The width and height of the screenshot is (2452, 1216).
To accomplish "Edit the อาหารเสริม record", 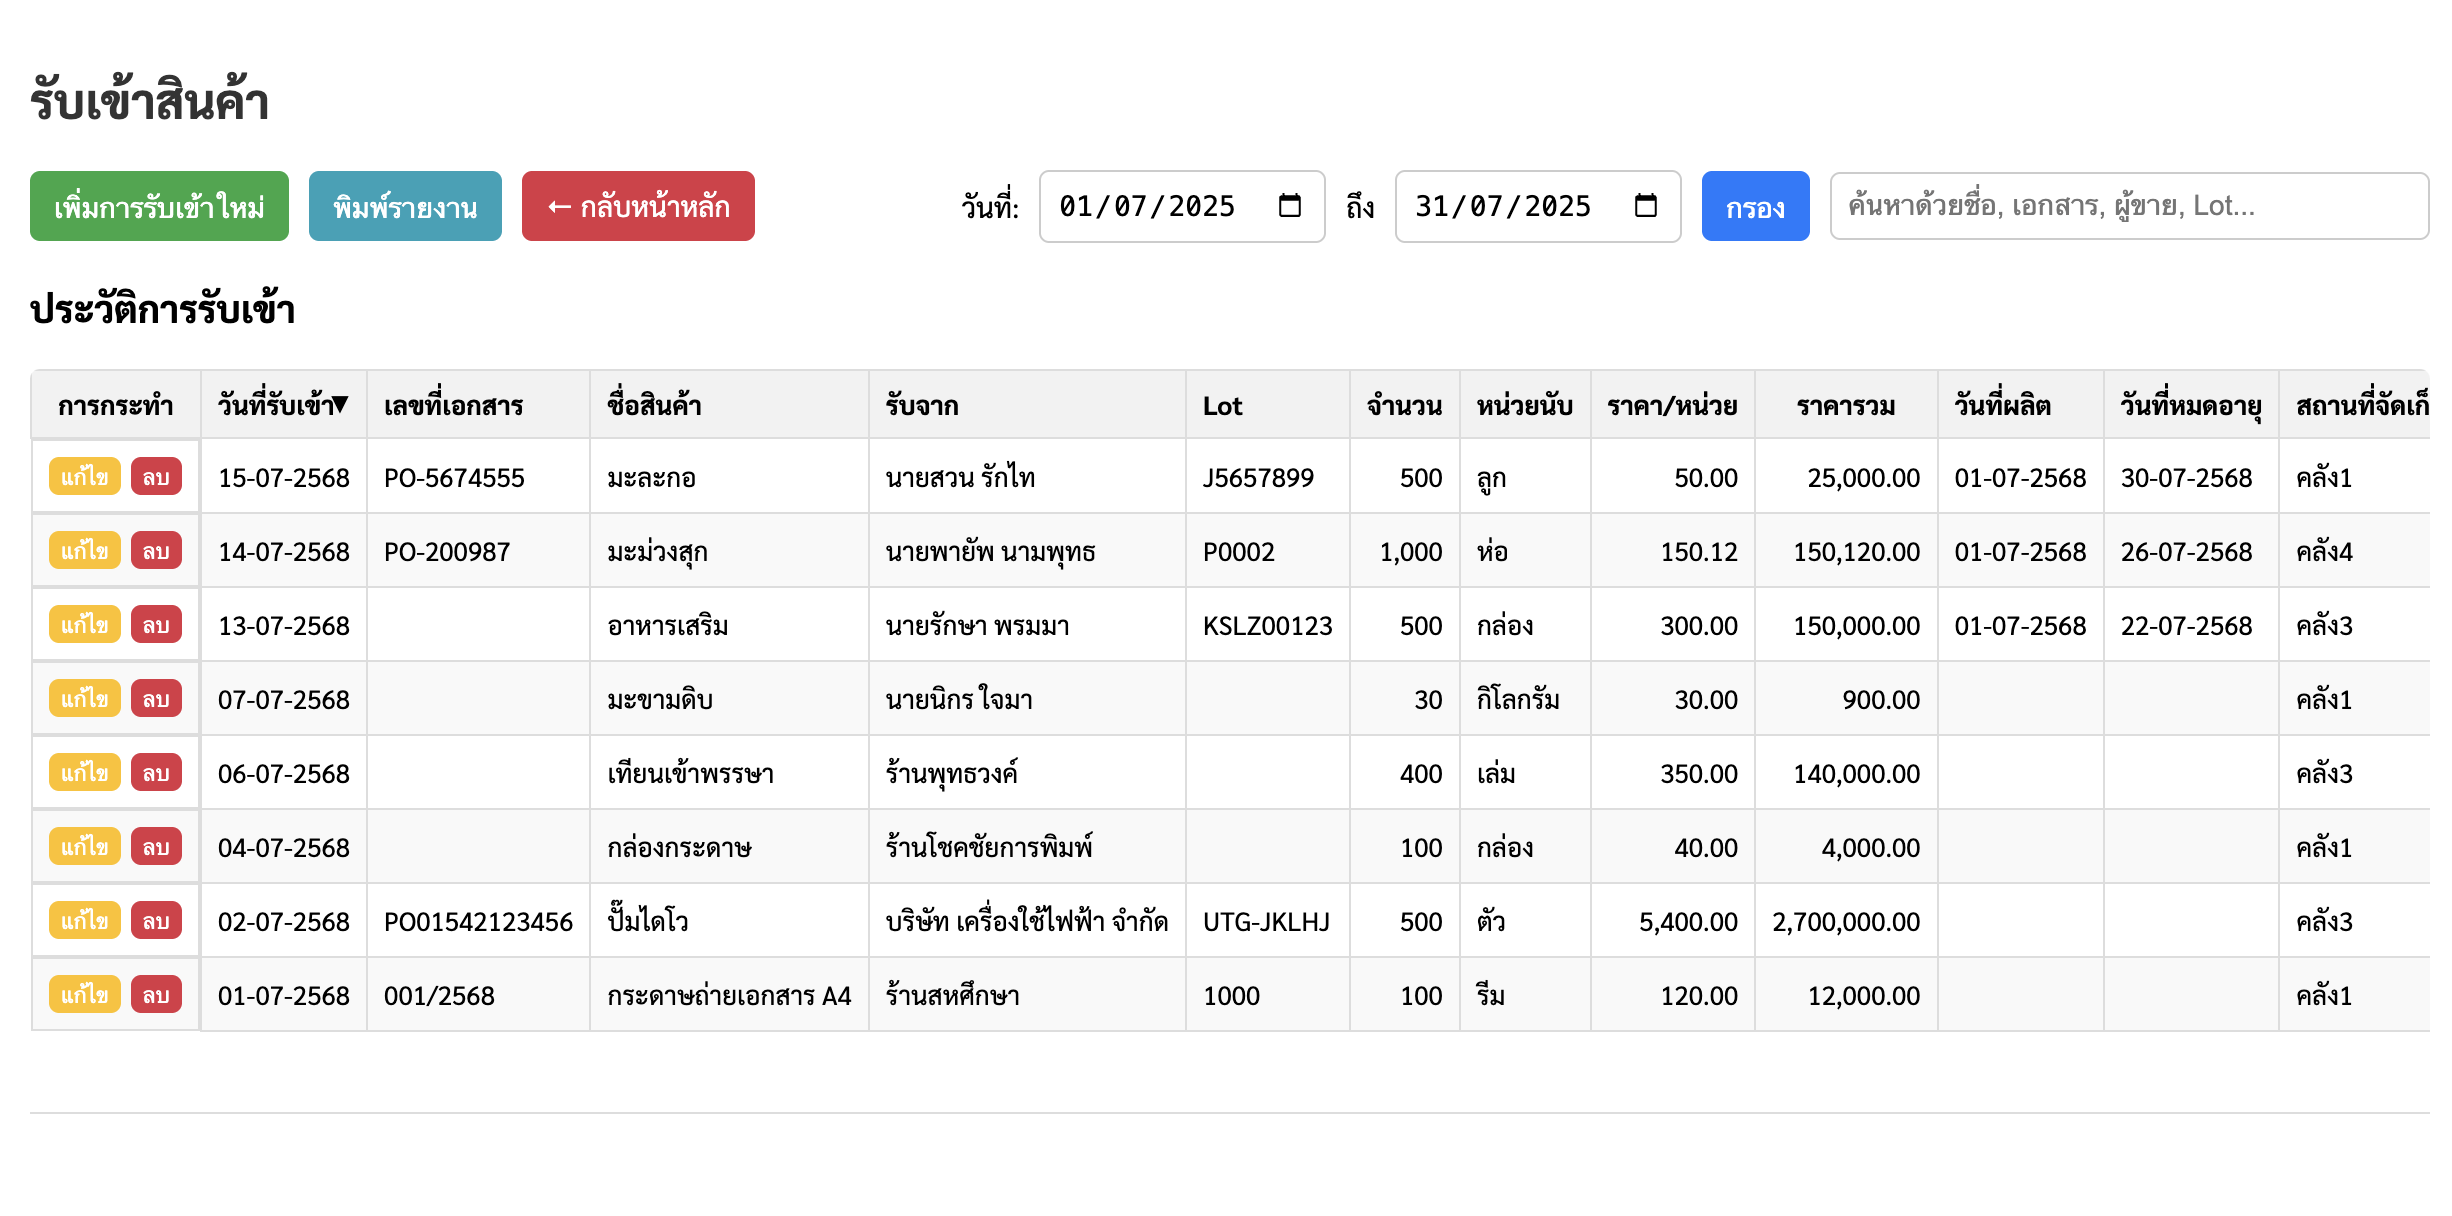I will 84,625.
